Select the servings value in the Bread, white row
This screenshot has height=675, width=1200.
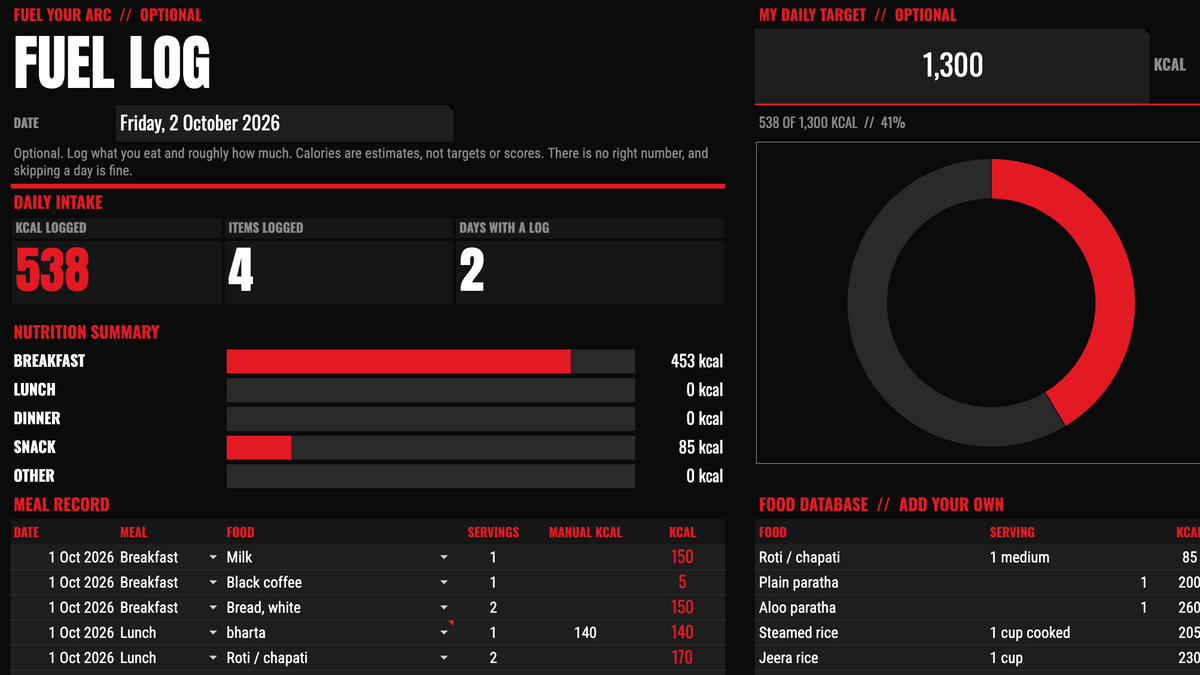pos(493,607)
